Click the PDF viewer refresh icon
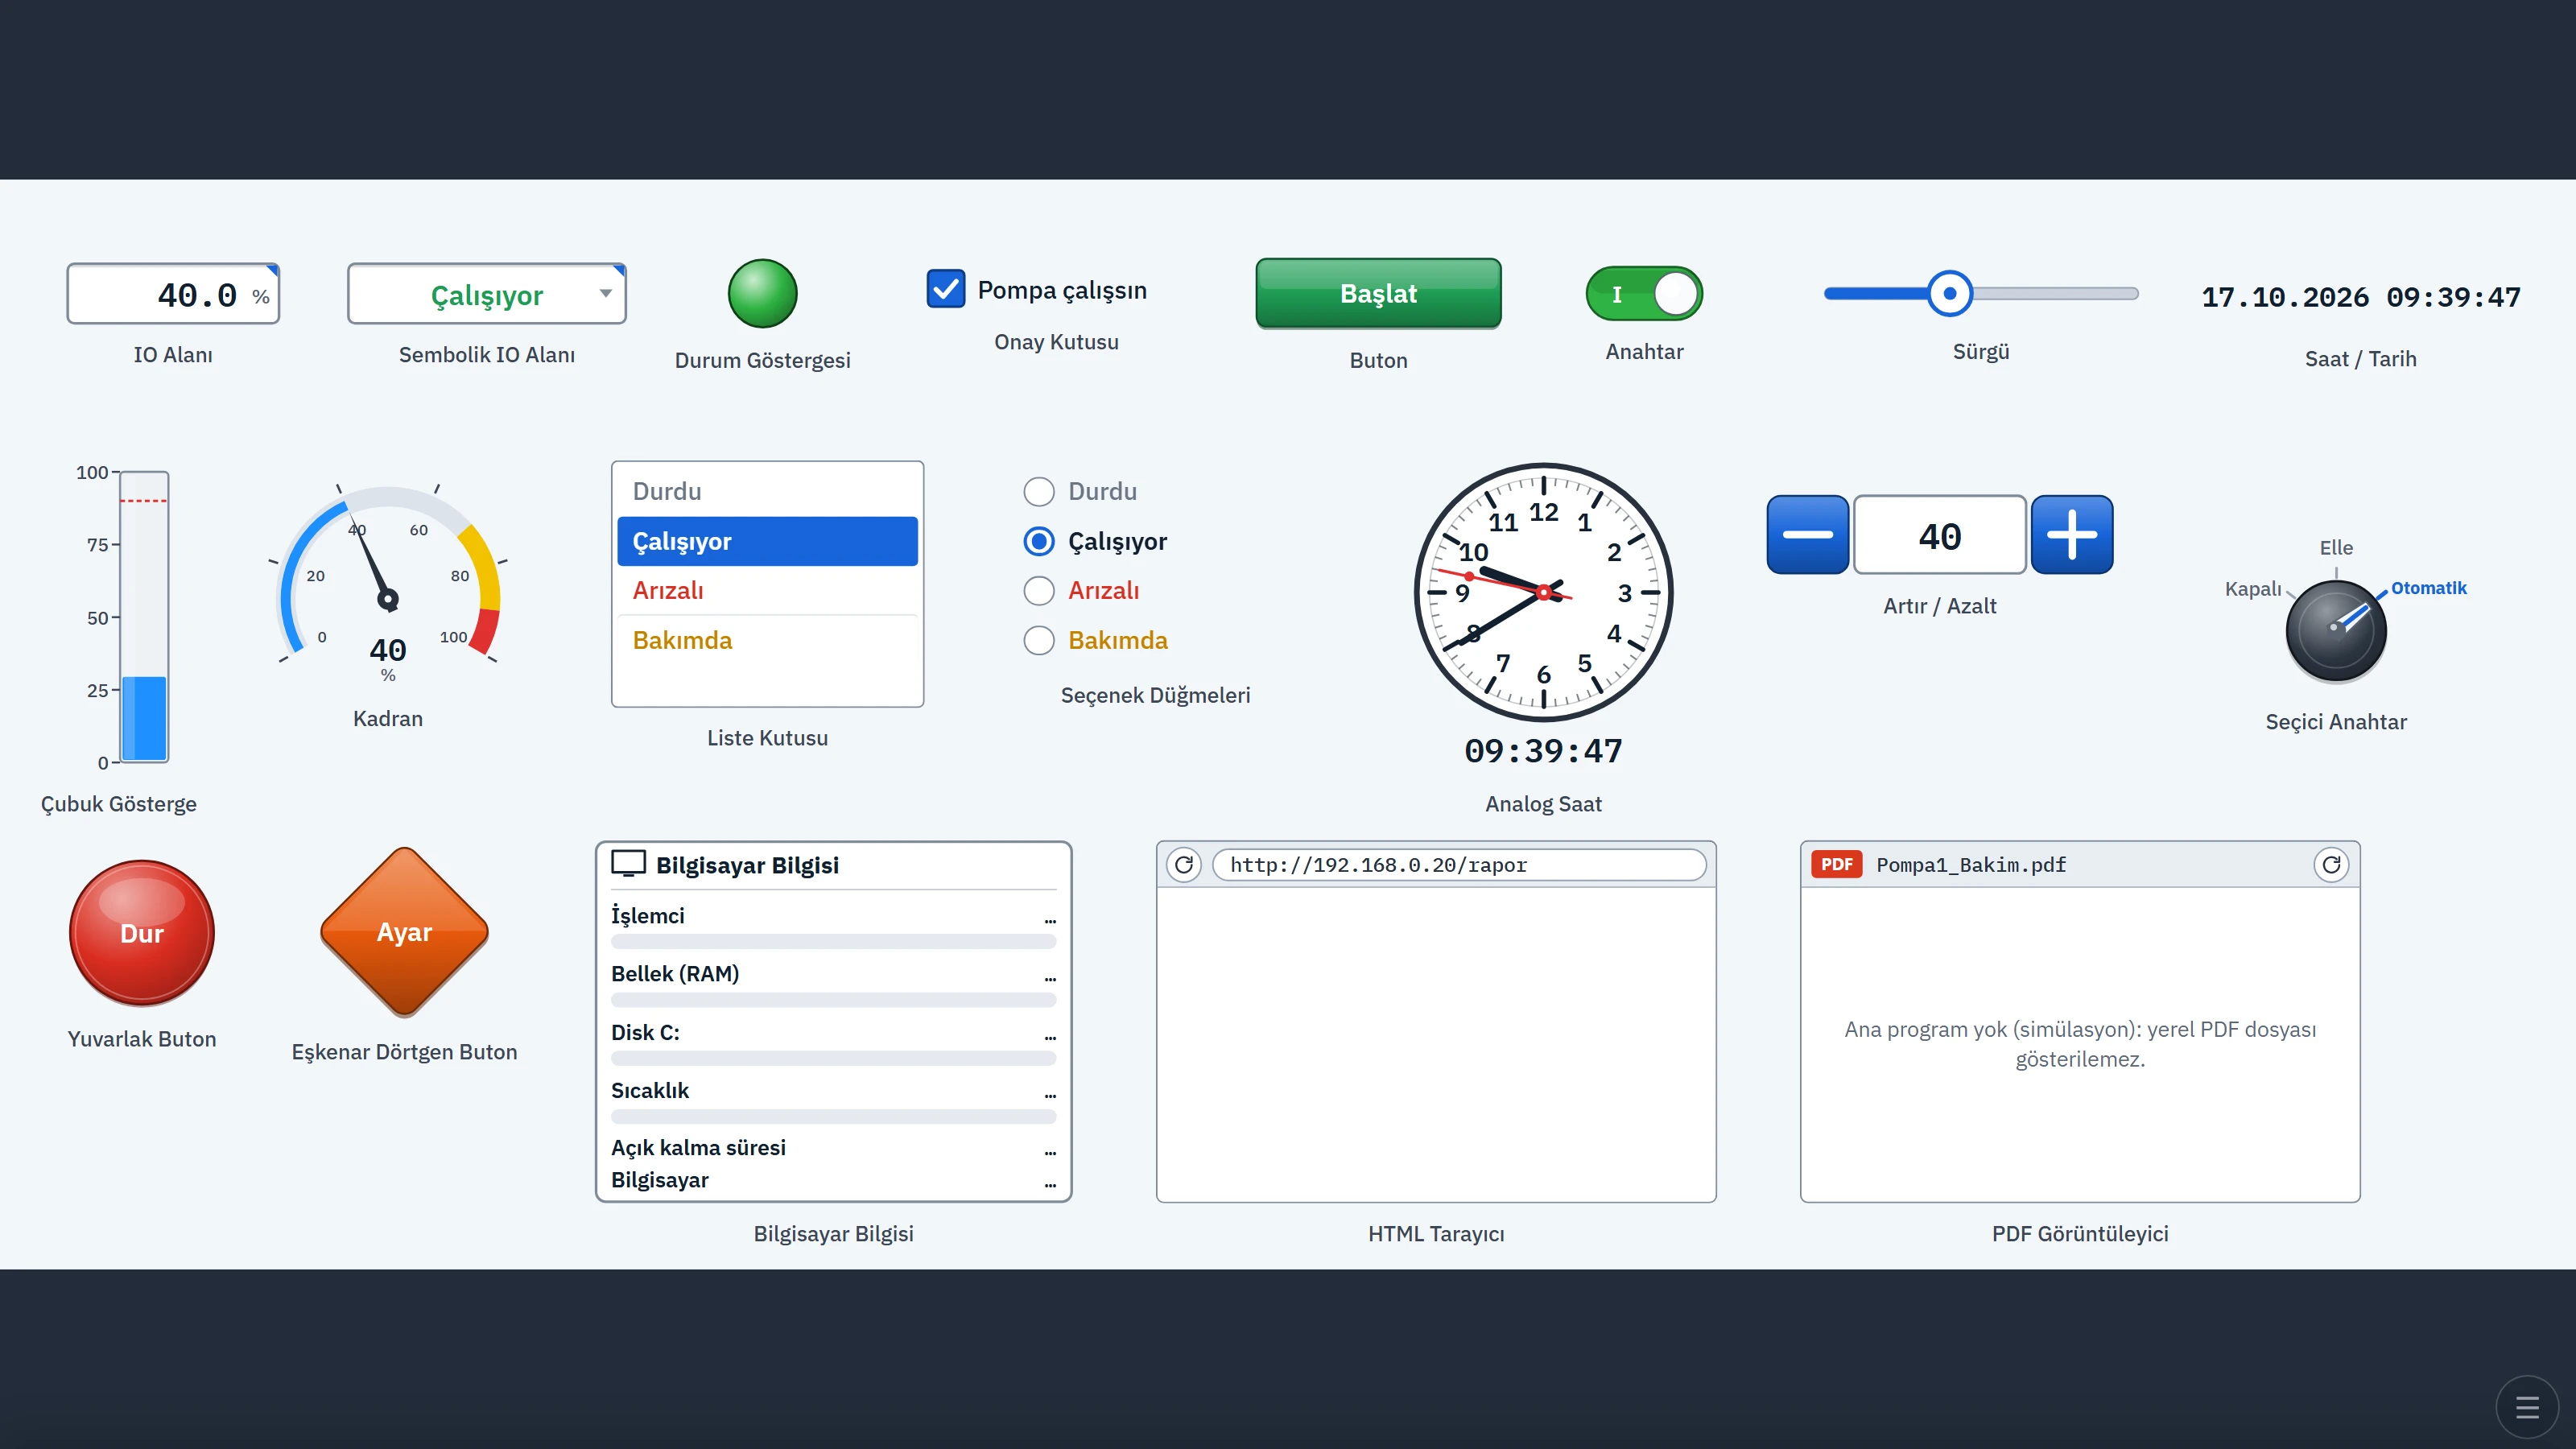This screenshot has height=1449, width=2576. pyautogui.click(x=2331, y=865)
